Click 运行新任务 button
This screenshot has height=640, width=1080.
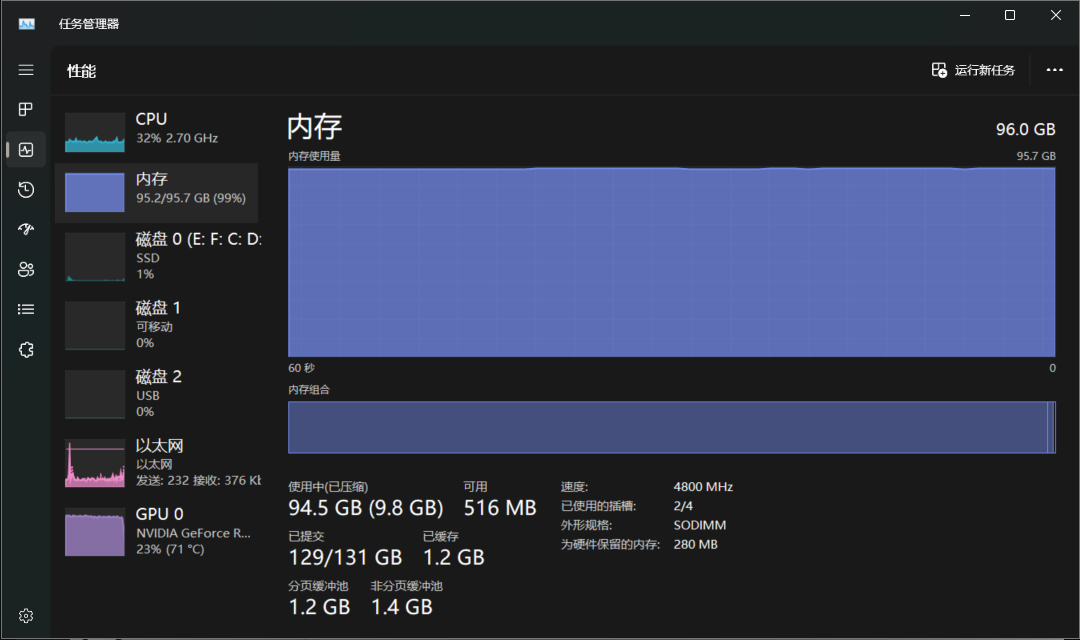pos(973,70)
